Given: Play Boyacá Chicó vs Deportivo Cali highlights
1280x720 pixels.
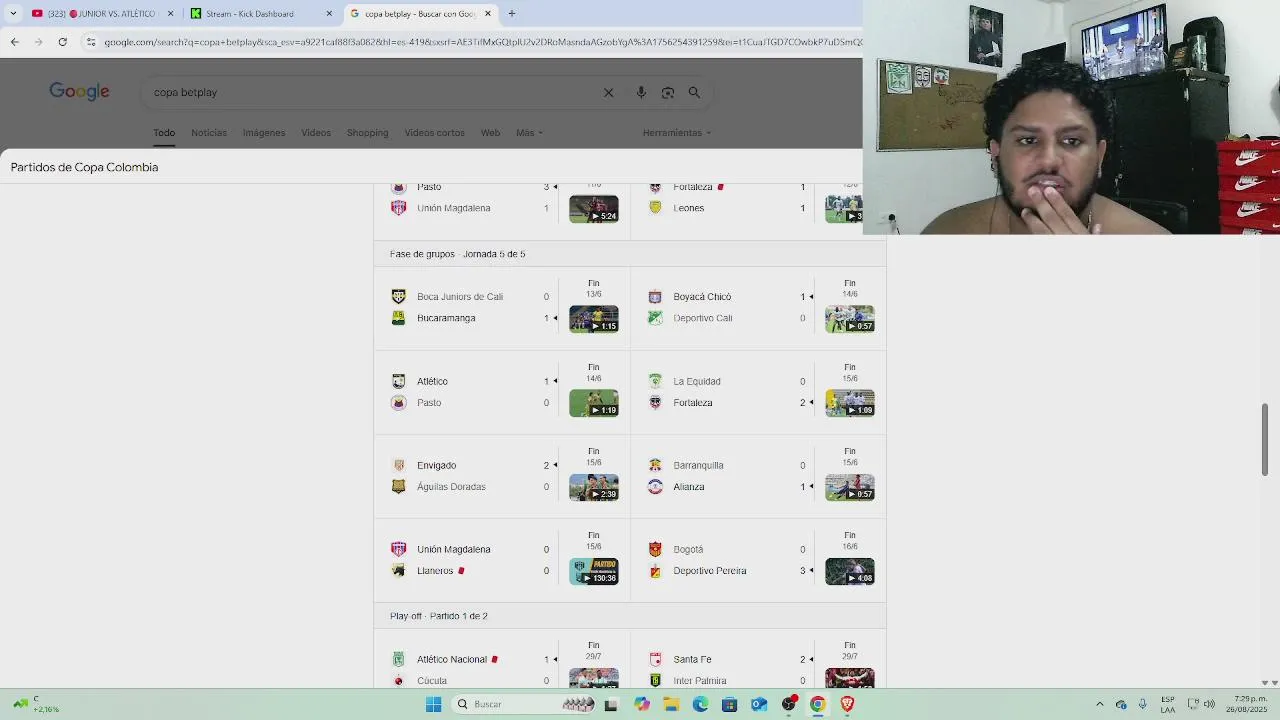Looking at the screenshot, I should click(x=850, y=319).
